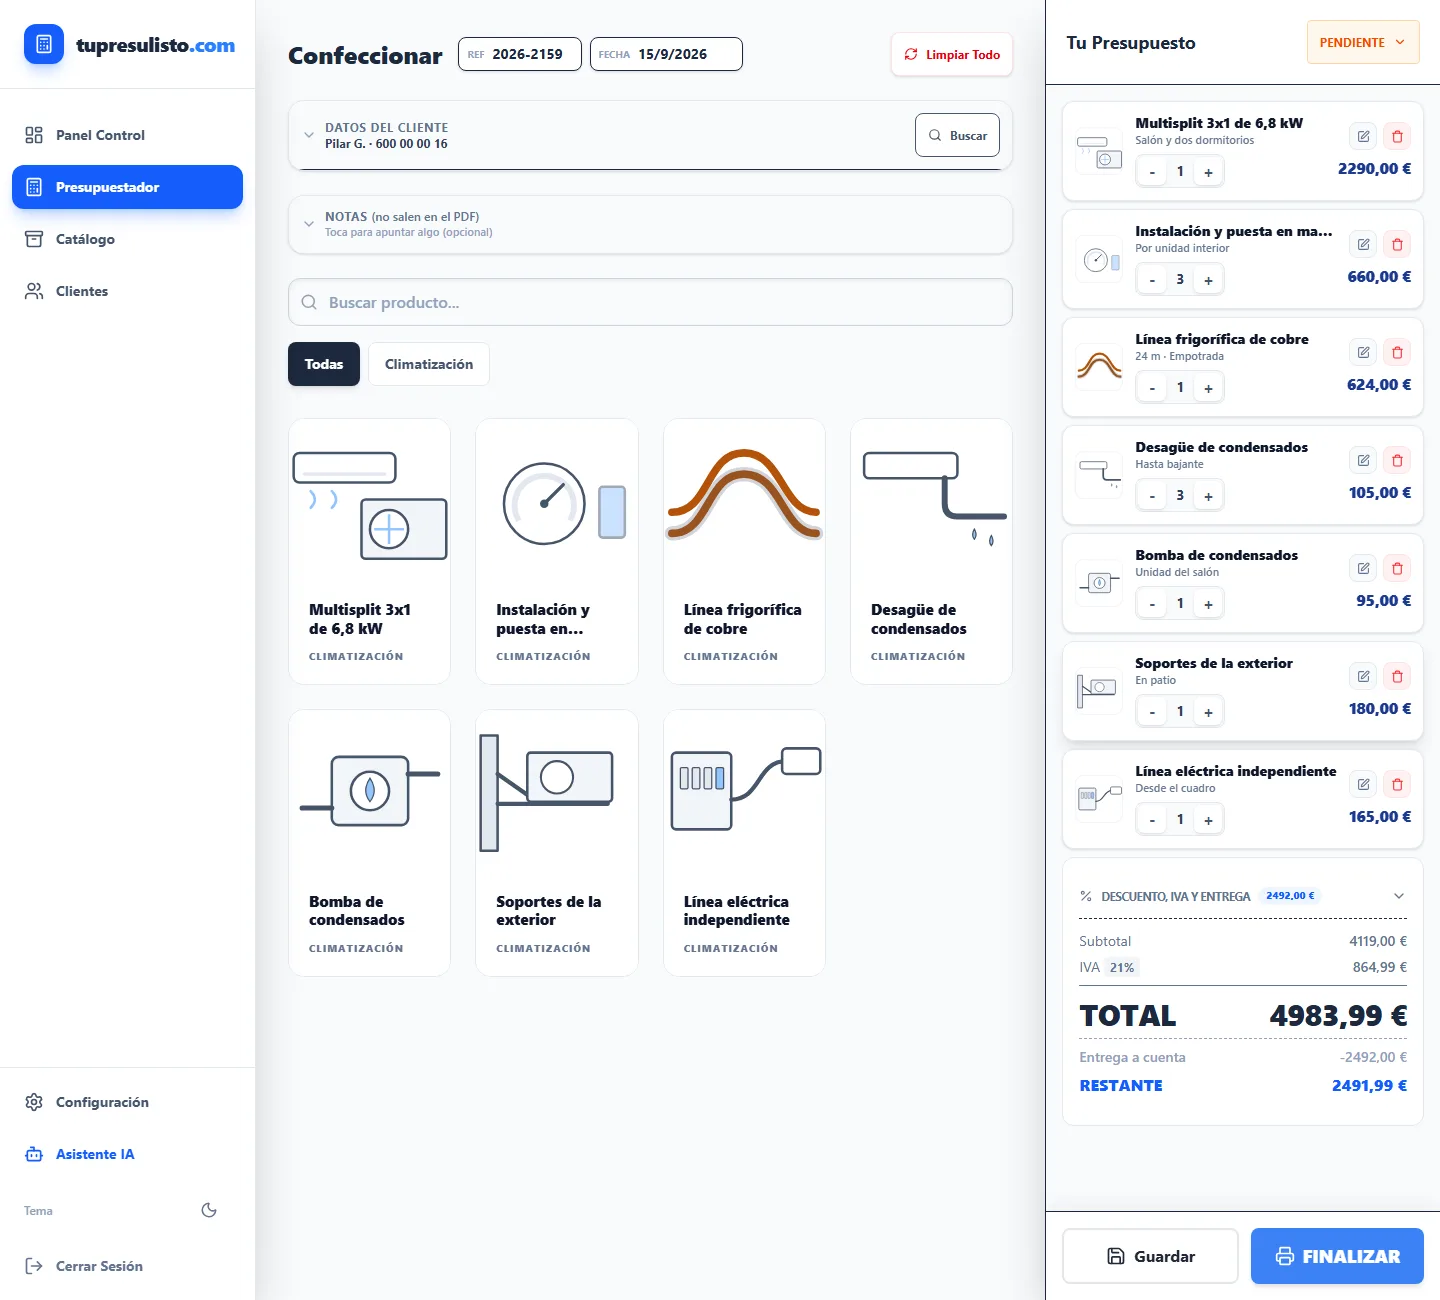The height and width of the screenshot is (1300, 1440).
Task: Add Línea frigorífica de cobre product card
Action: click(744, 551)
